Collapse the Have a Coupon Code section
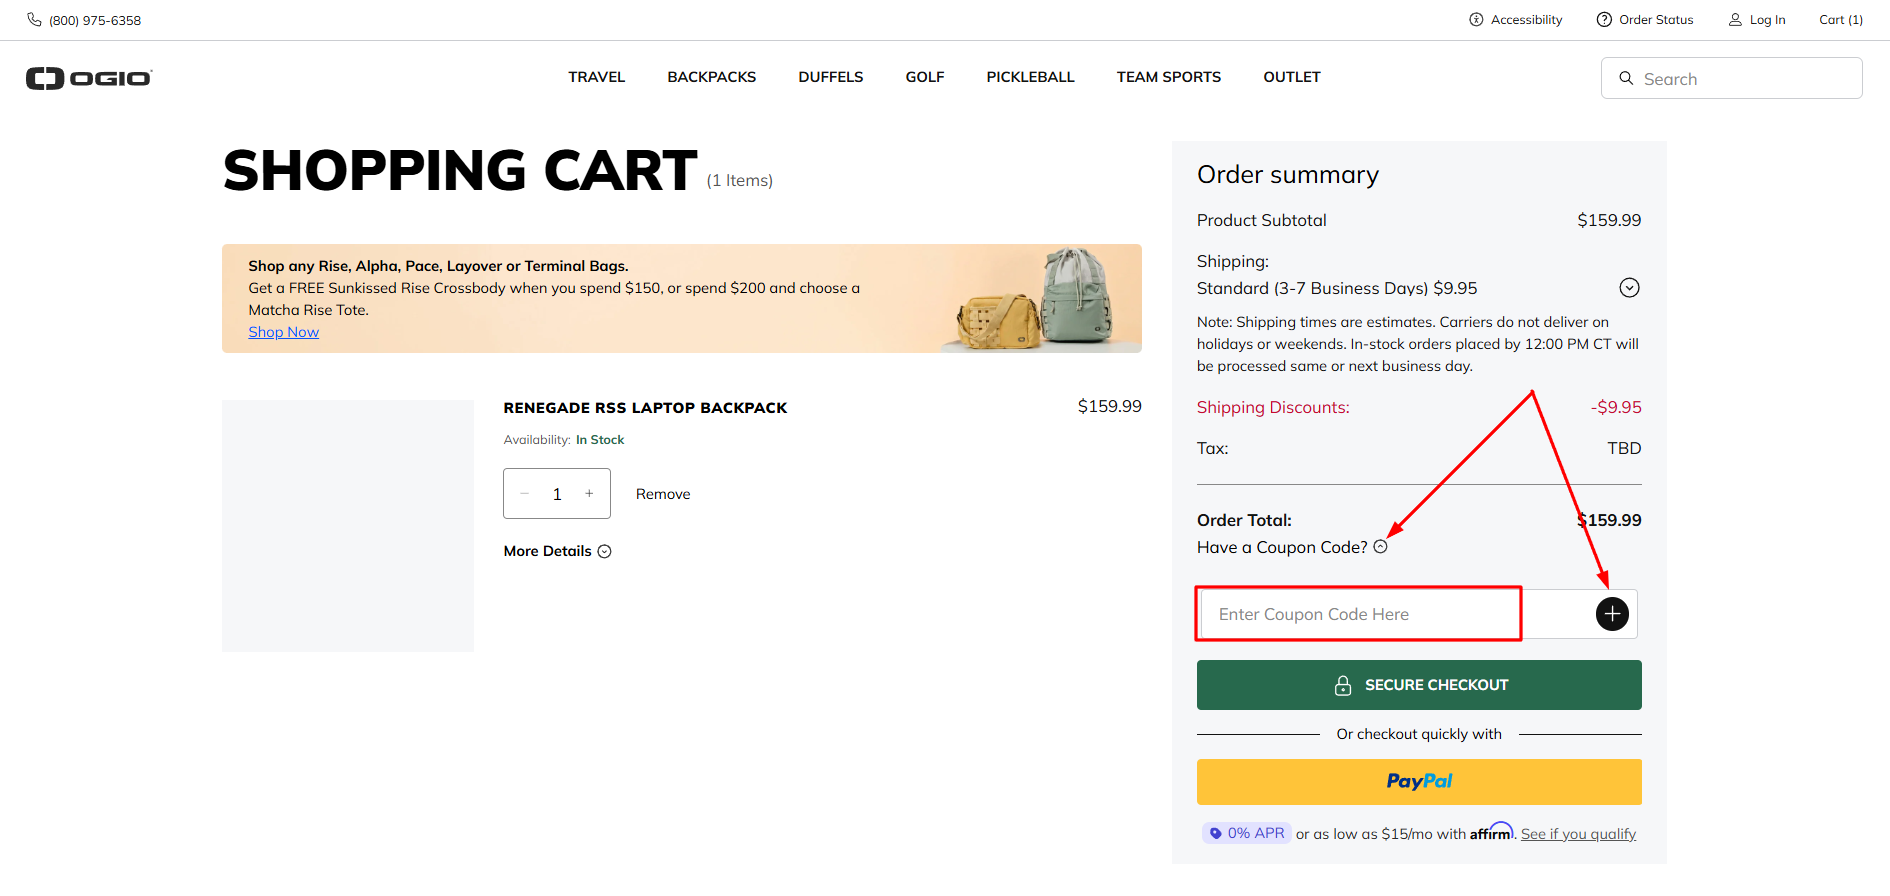Screen dimensions: 1890x896 (1380, 547)
